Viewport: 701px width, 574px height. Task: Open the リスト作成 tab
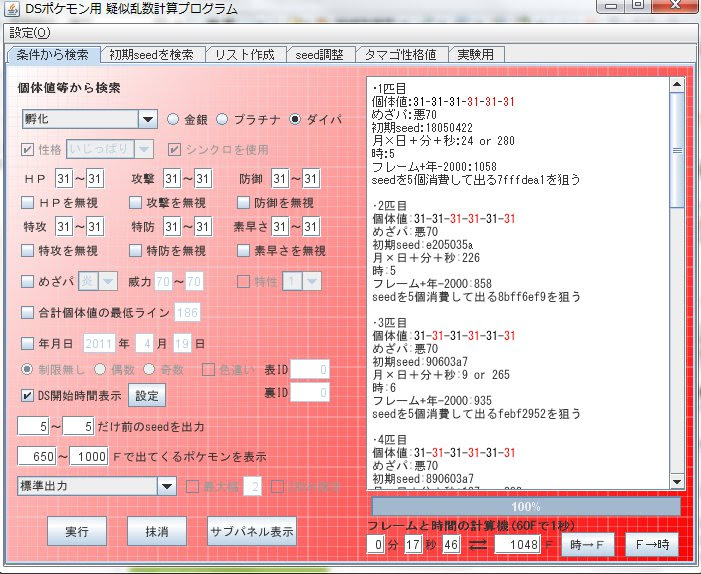click(245, 55)
